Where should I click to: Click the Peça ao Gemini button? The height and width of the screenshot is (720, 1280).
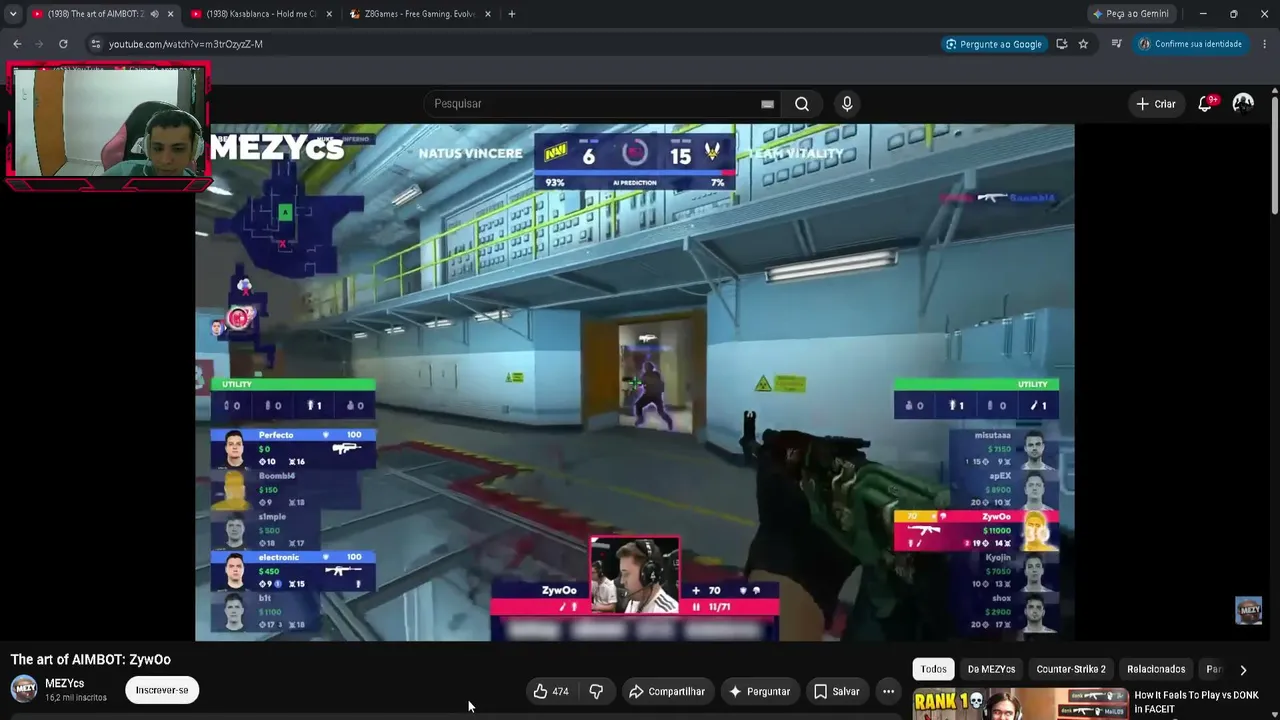click(1130, 14)
